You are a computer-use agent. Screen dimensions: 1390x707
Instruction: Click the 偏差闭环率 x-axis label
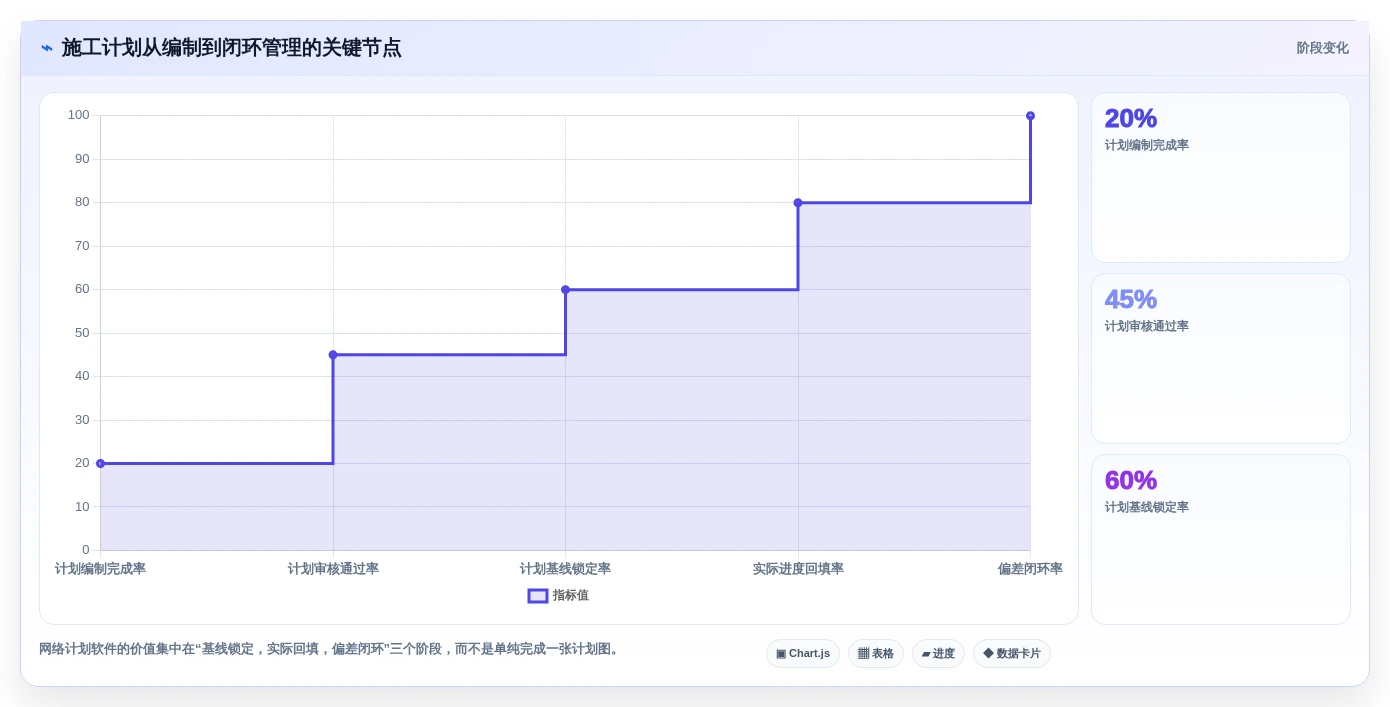pyautogui.click(x=1030, y=569)
